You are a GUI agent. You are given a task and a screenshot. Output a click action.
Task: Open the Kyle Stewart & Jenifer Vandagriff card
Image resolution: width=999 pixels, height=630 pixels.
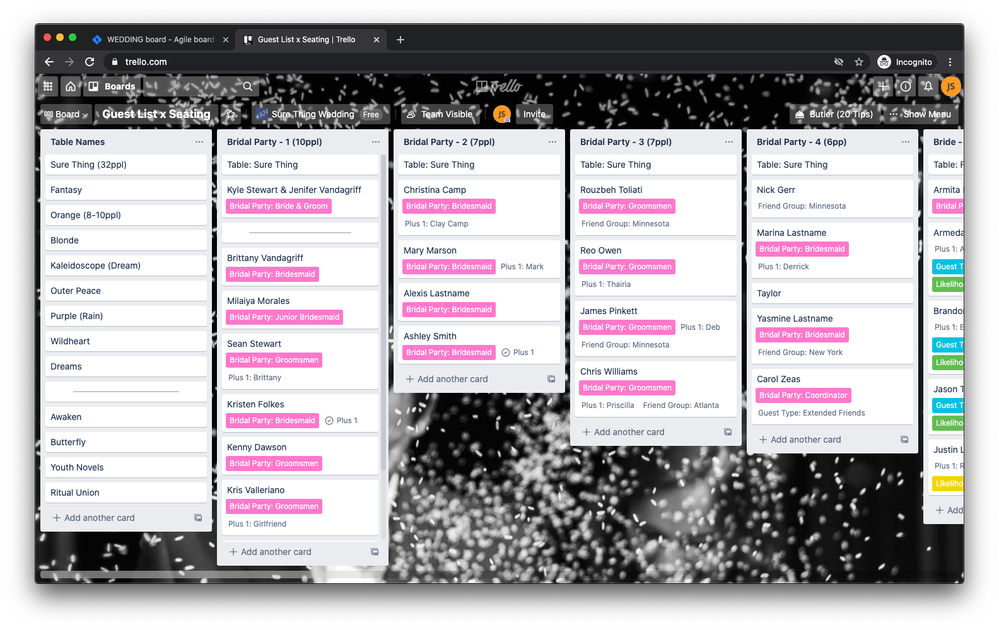[x=300, y=198]
